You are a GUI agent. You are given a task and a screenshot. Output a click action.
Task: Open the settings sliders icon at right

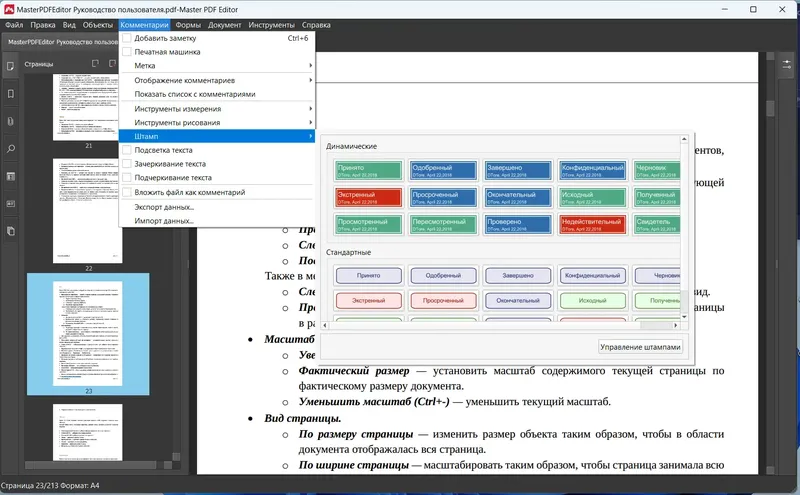click(786, 65)
